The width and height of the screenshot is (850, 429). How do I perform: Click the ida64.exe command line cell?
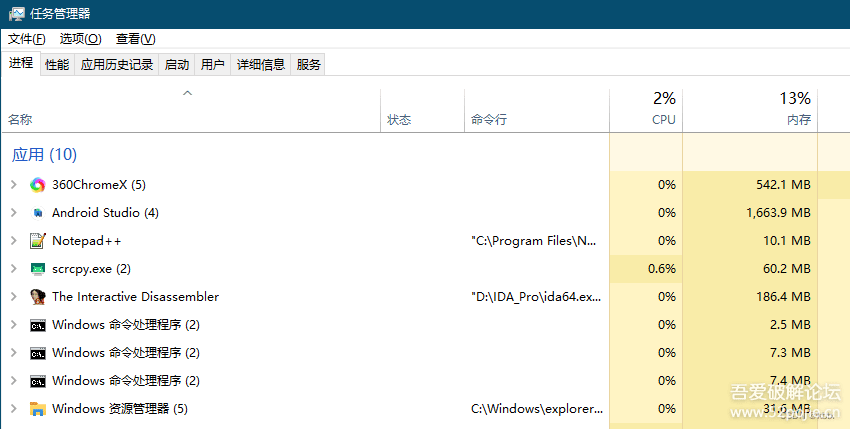[x=536, y=297]
